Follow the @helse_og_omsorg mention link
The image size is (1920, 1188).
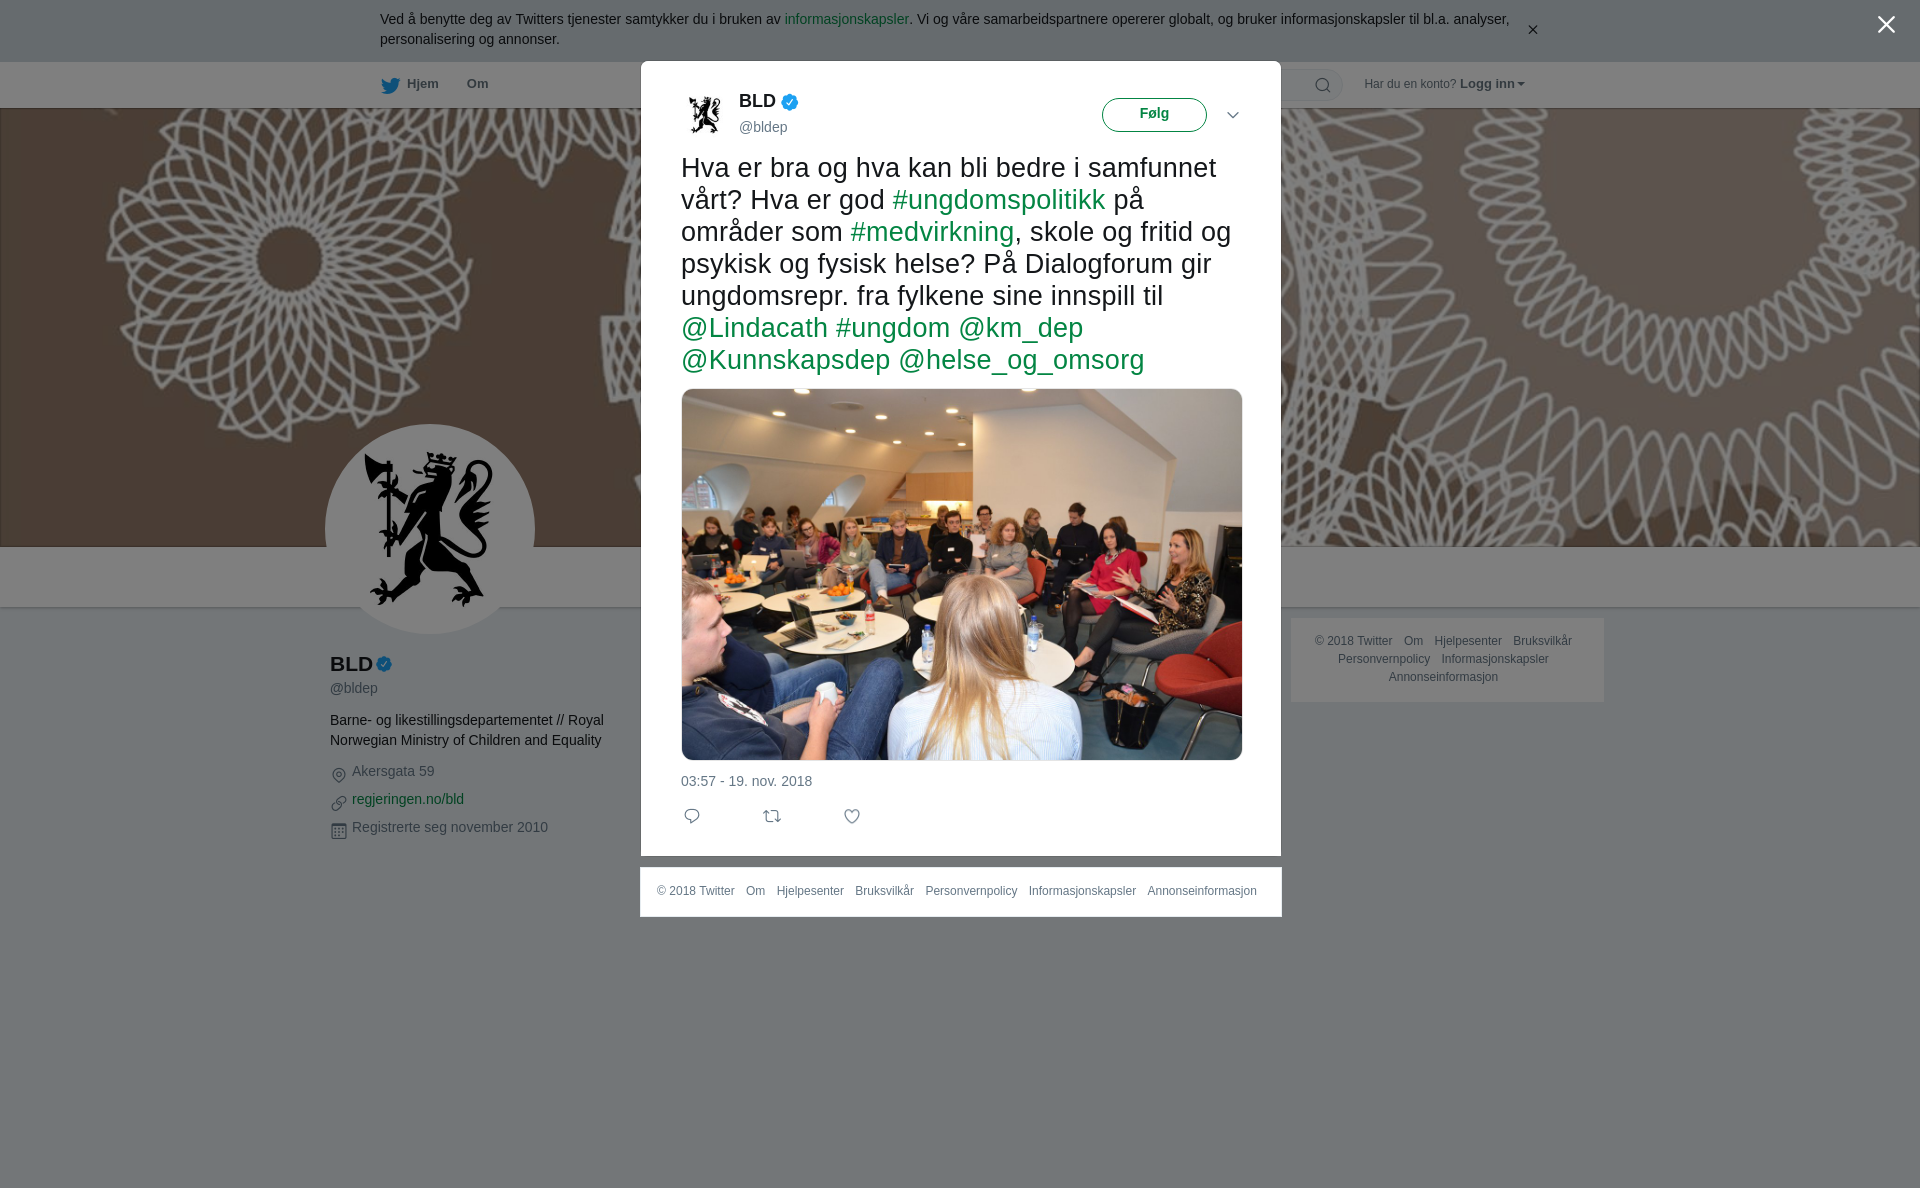(1021, 360)
